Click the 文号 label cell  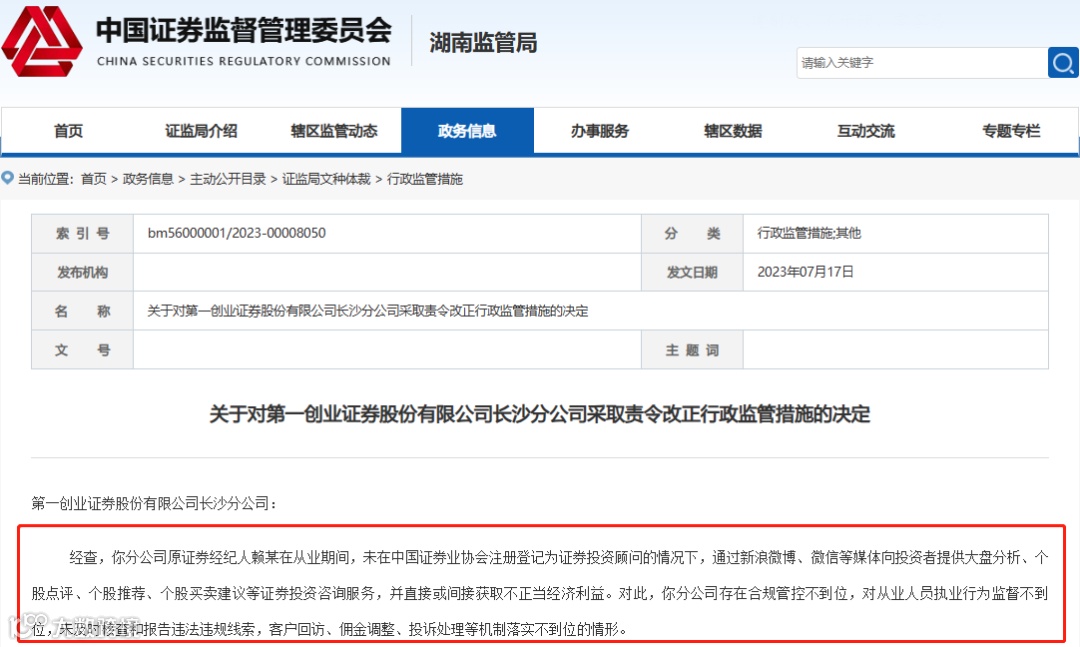83,350
